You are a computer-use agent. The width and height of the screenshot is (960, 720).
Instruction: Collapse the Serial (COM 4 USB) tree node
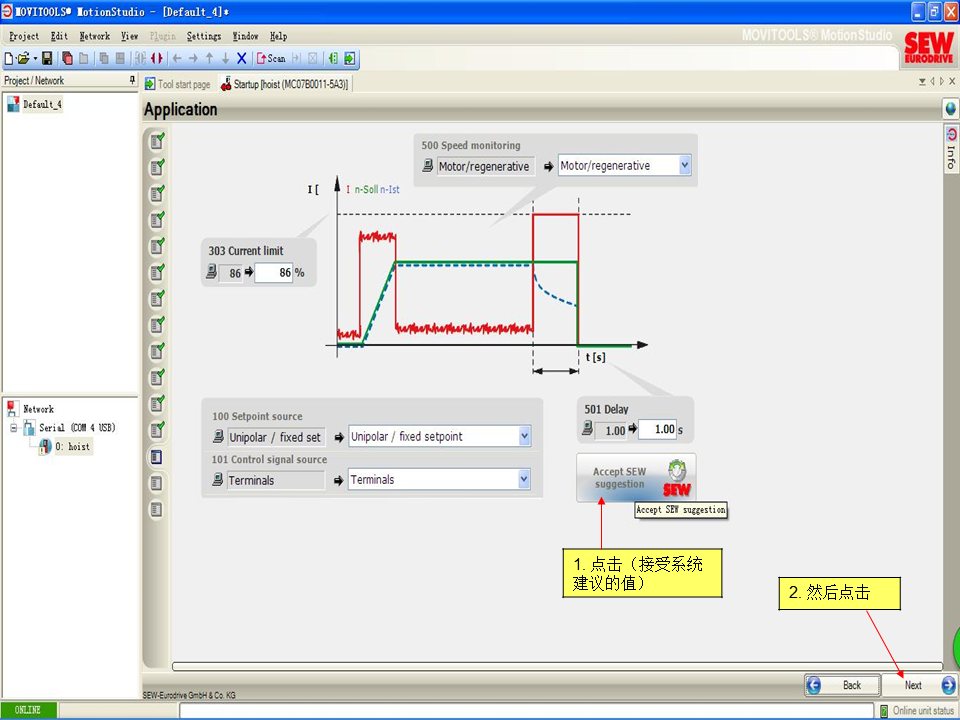pyautogui.click(x=14, y=428)
